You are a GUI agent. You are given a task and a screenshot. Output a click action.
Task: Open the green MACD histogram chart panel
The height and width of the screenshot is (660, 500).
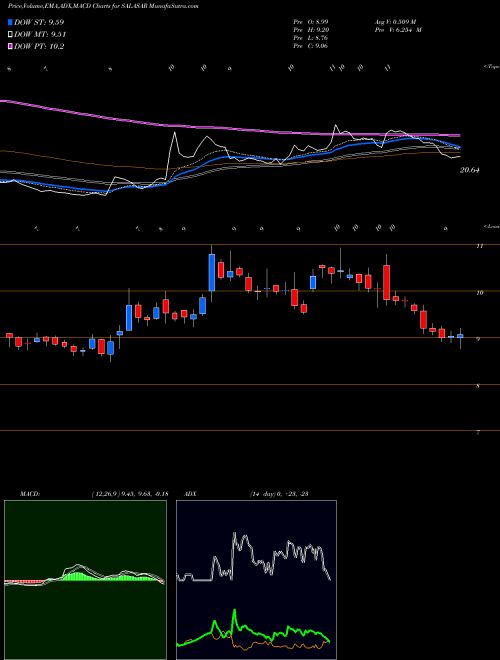pyautogui.click(x=85, y=580)
